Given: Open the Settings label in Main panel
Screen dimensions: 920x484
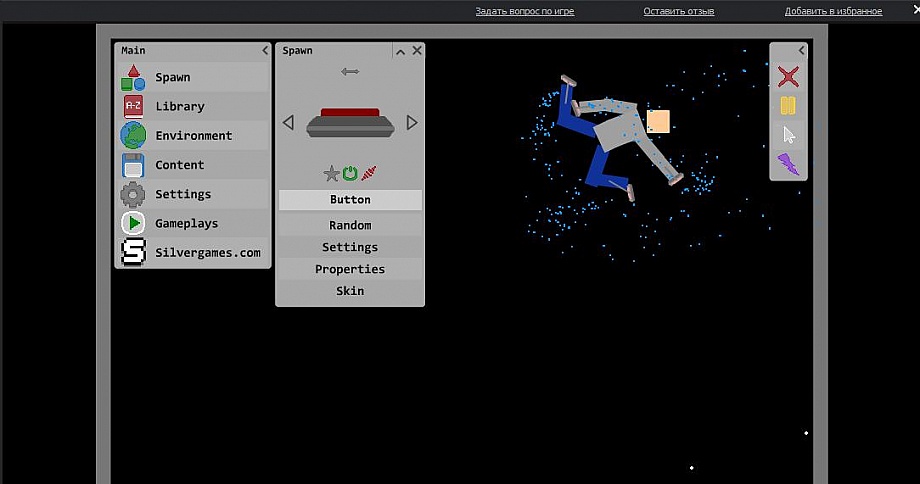Looking at the screenshot, I should 183,194.
